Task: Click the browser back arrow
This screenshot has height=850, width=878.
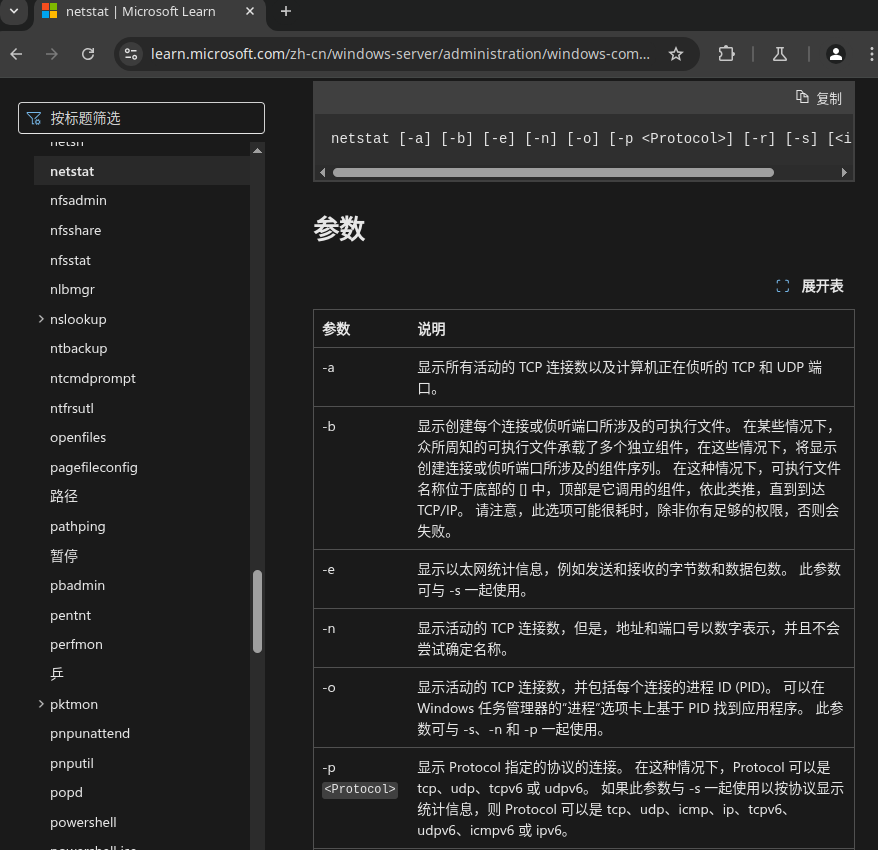Action: [x=16, y=54]
